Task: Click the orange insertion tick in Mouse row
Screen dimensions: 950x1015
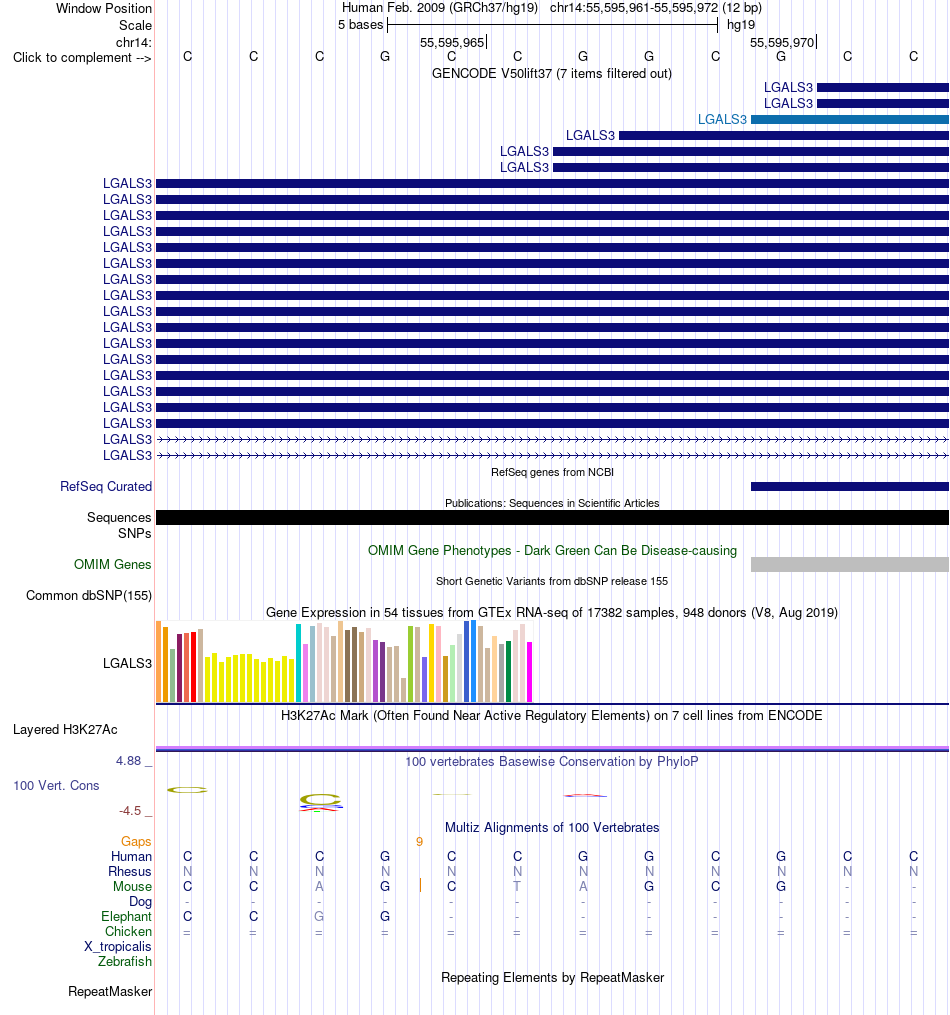Action: point(421,886)
